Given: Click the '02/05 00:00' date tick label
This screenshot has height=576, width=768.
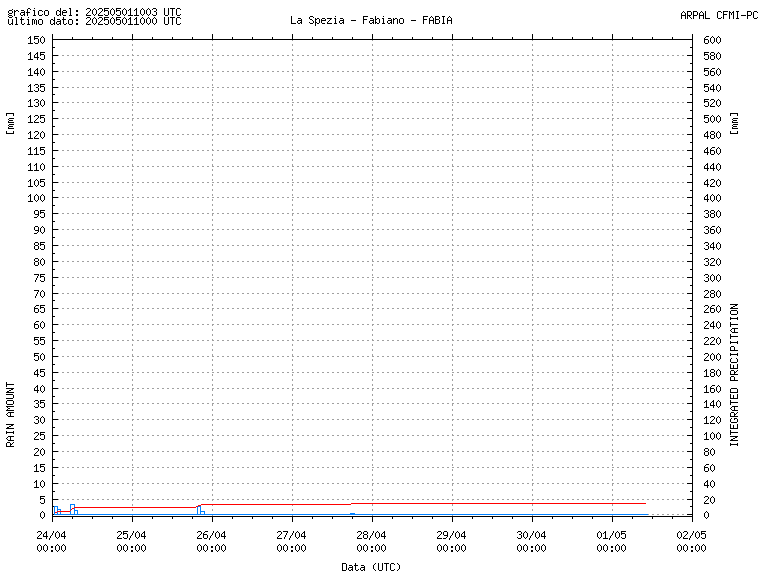Looking at the screenshot, I should point(692,541).
